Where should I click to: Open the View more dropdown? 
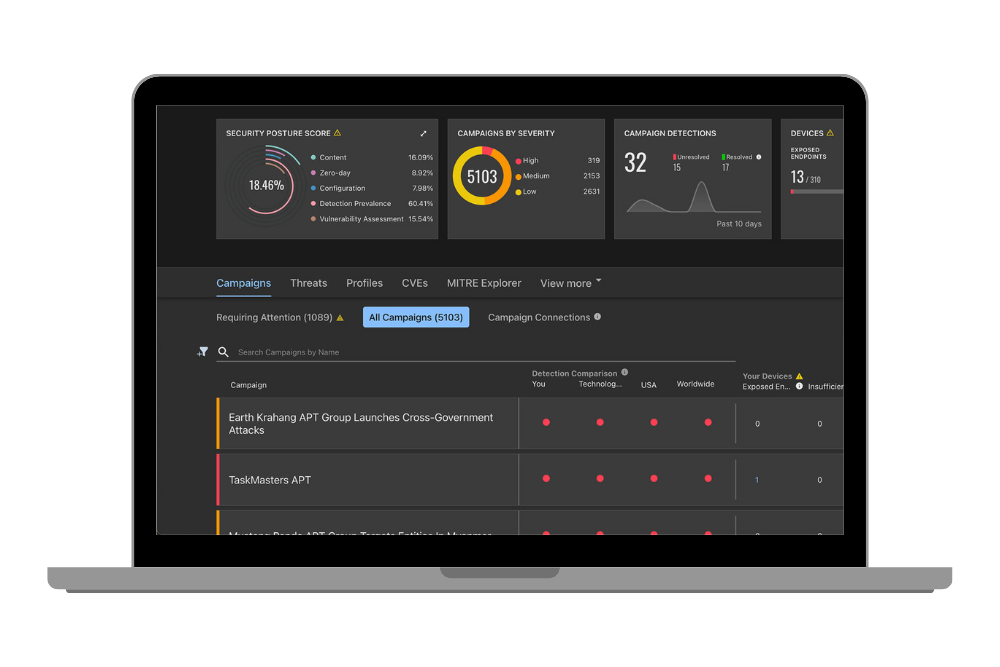coord(571,283)
